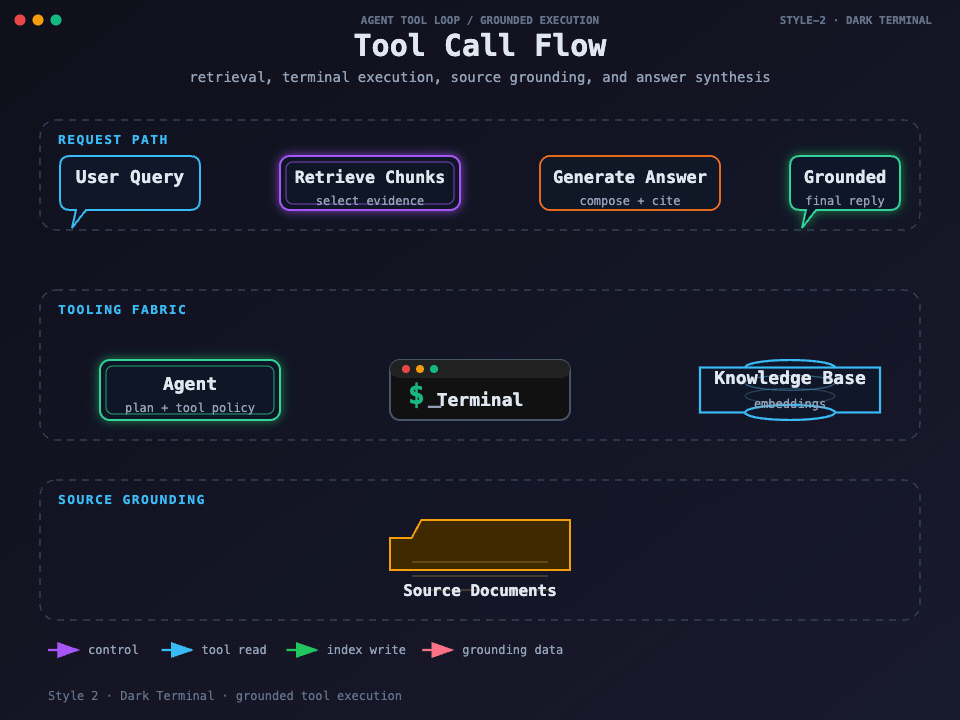
Task: Click the 'grounding data' legend label
Action: (512, 650)
